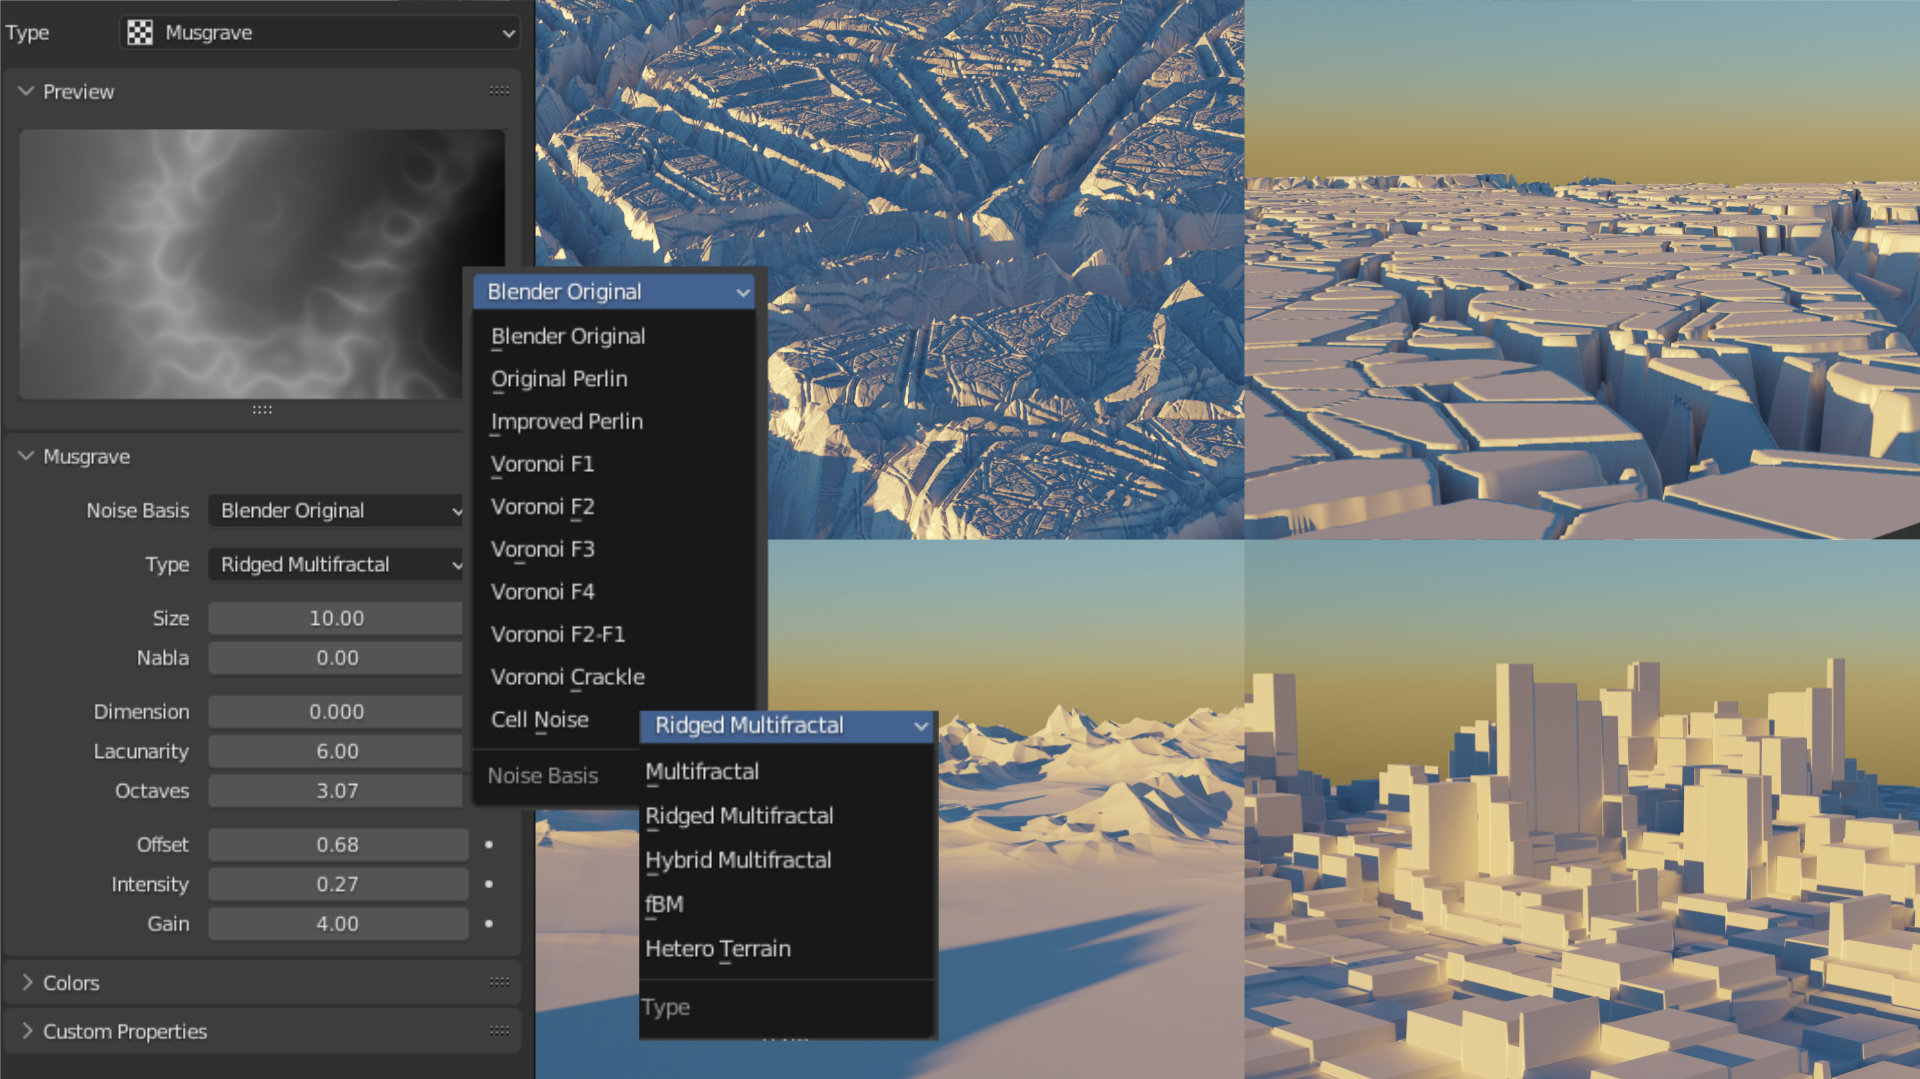The image size is (1920, 1079).
Task: Click the Custom Properties panel drag grip
Action: tap(499, 1031)
